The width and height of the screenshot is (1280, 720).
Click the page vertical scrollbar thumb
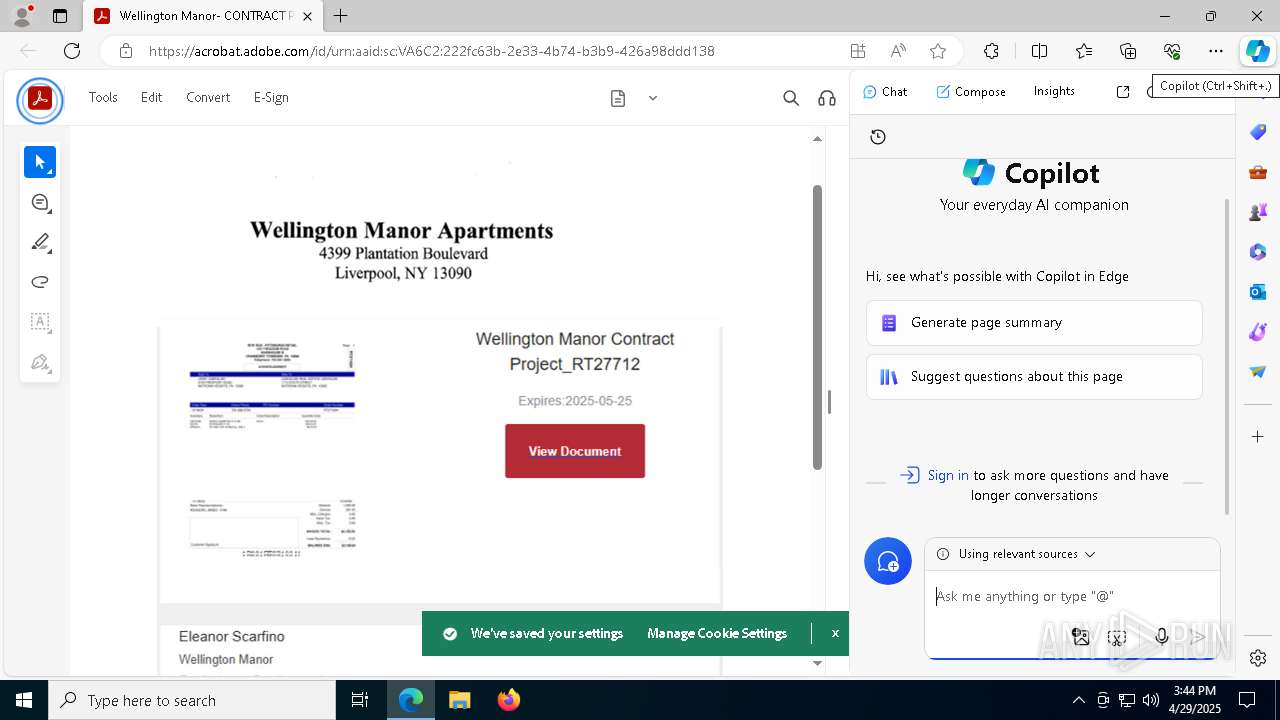(x=817, y=328)
